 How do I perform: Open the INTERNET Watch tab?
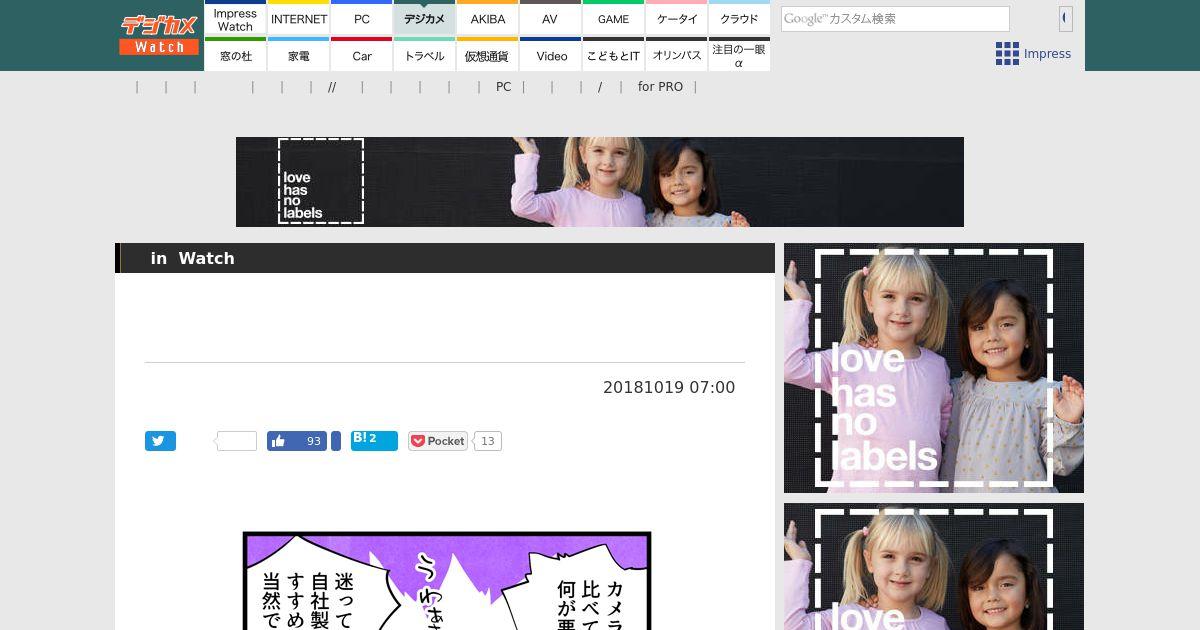(x=299, y=18)
